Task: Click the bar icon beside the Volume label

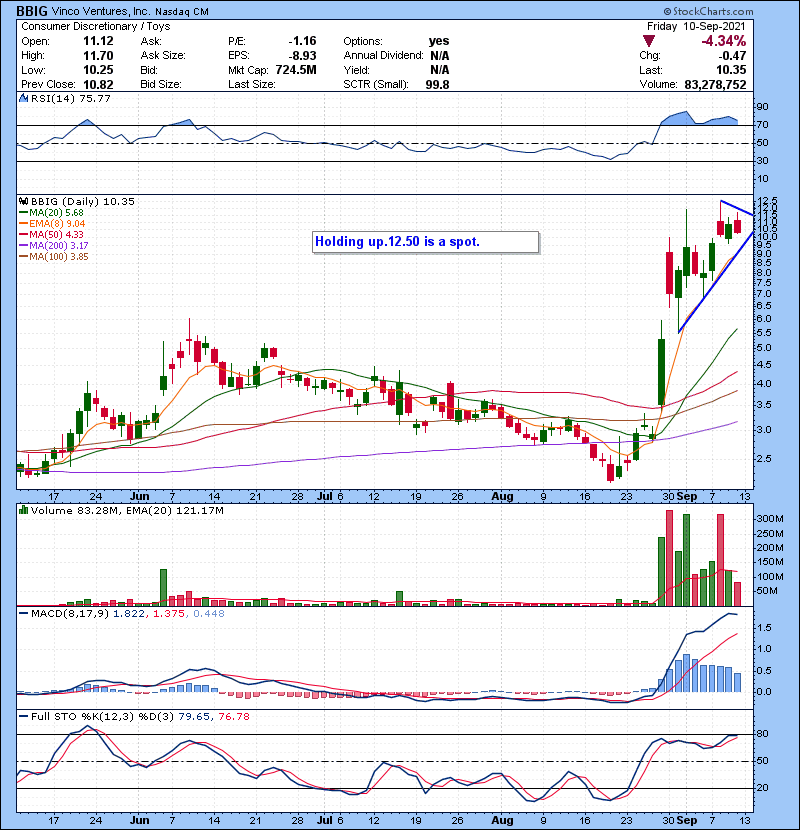Action: (x=23, y=511)
